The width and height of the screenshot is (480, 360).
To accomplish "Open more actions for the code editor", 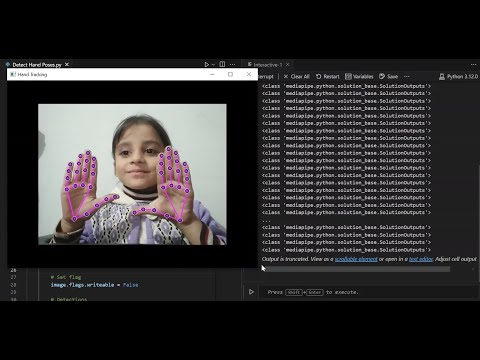I will [232, 64].
